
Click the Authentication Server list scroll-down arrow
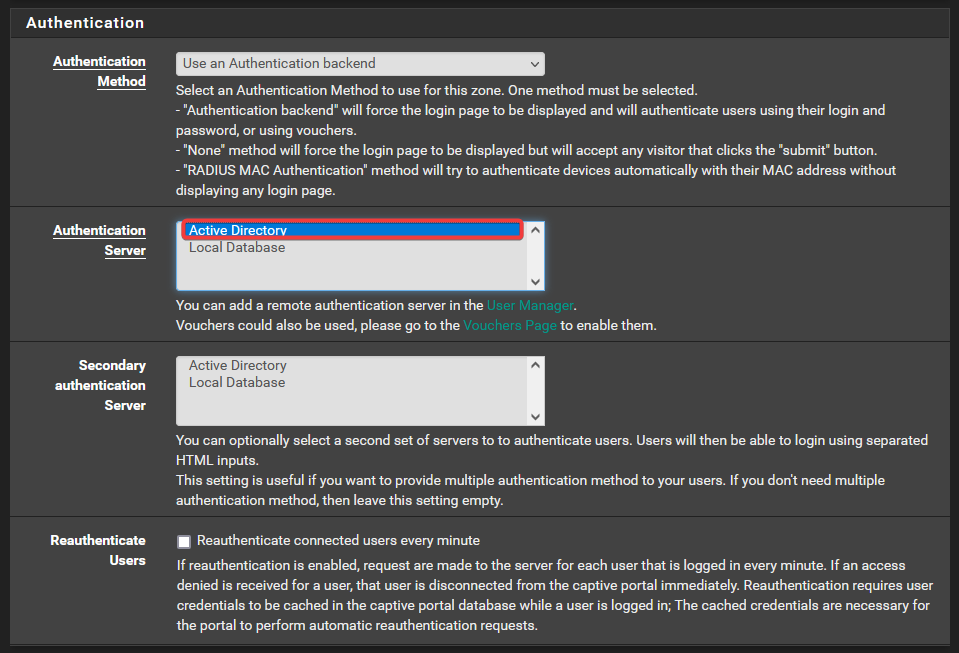[x=536, y=282]
